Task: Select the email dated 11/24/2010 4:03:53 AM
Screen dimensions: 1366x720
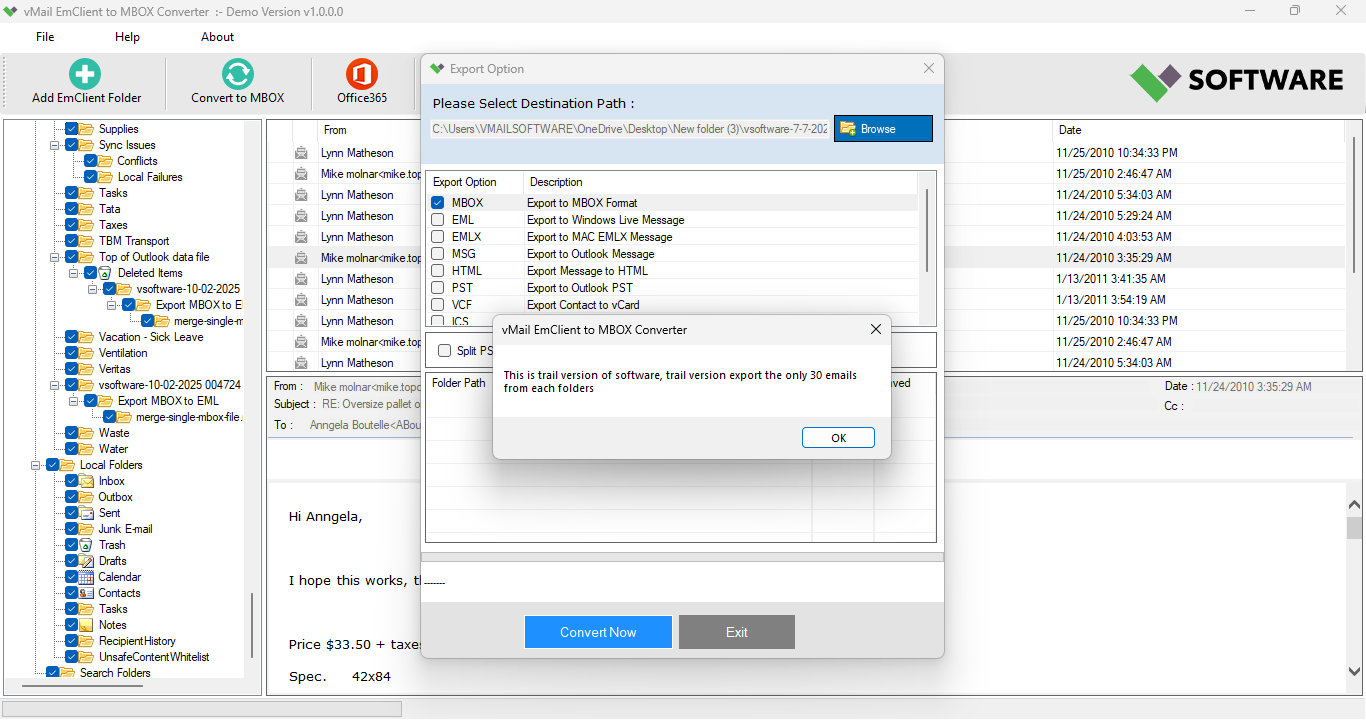Action: pos(805,237)
